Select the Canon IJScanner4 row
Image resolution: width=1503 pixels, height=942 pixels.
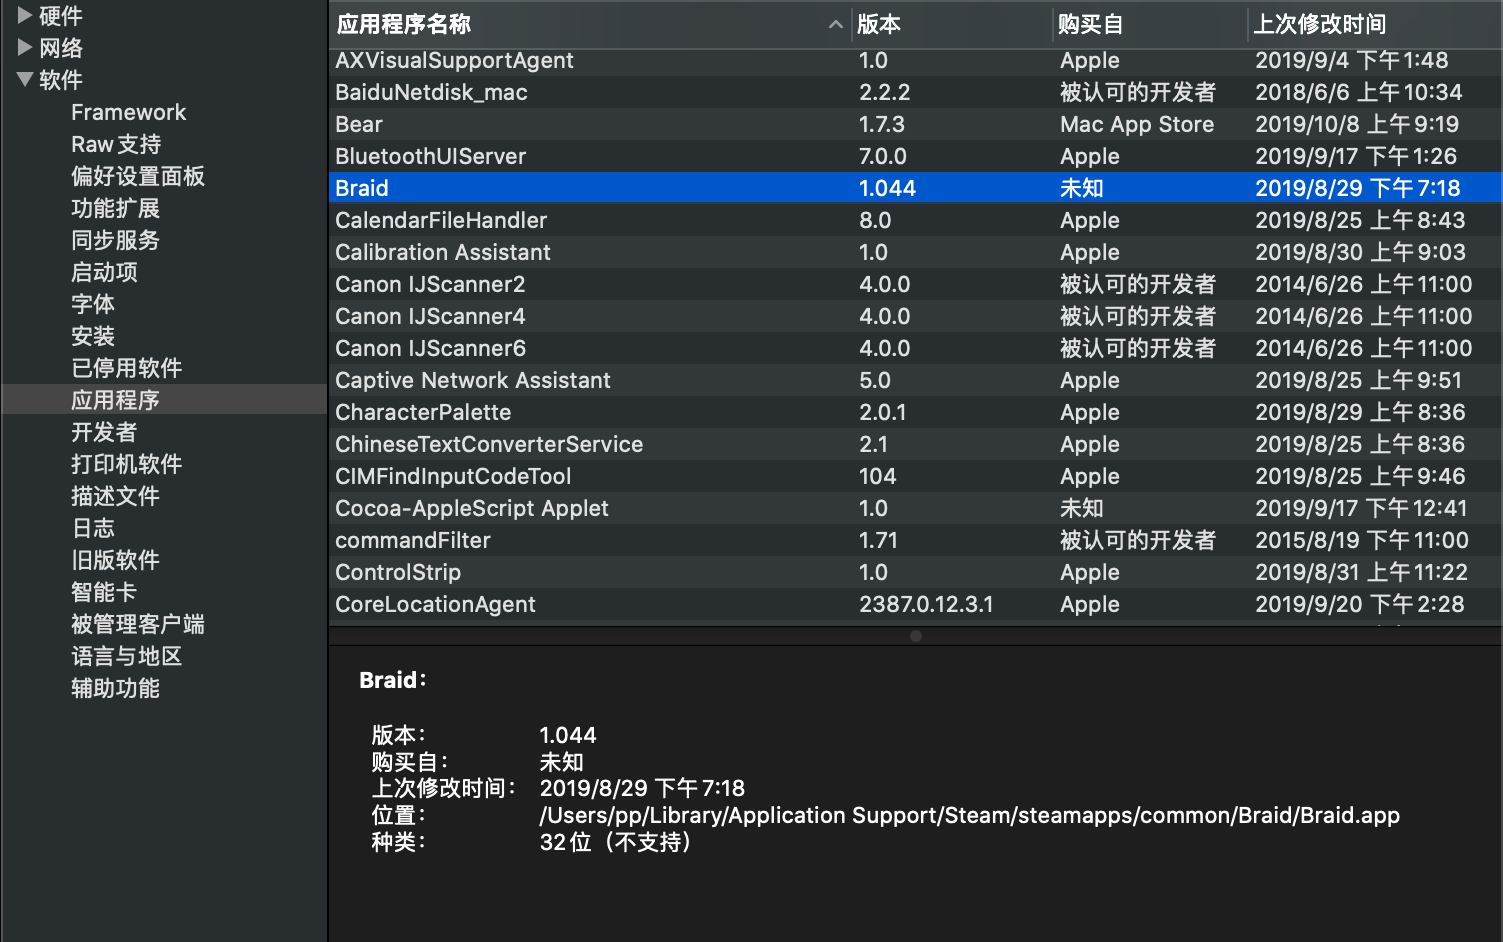[915, 316]
